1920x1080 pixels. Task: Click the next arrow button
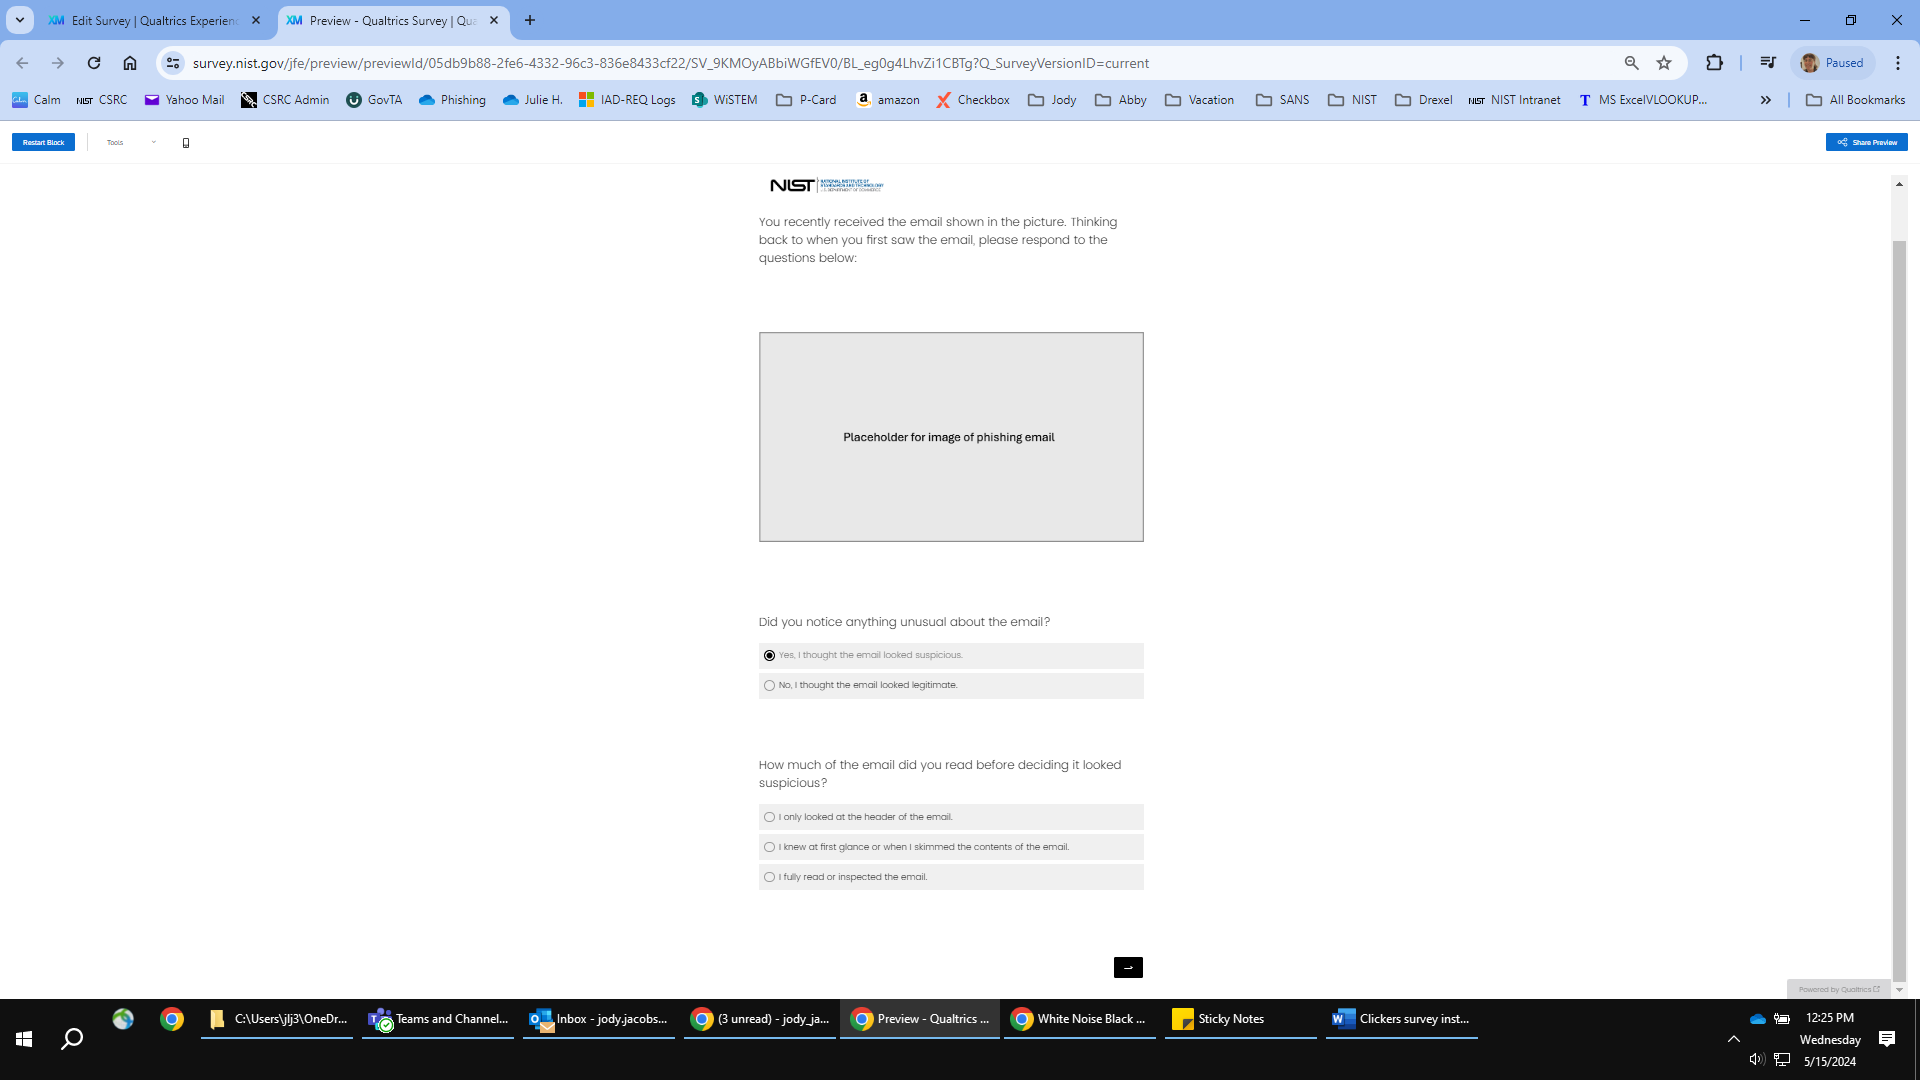tap(1128, 967)
